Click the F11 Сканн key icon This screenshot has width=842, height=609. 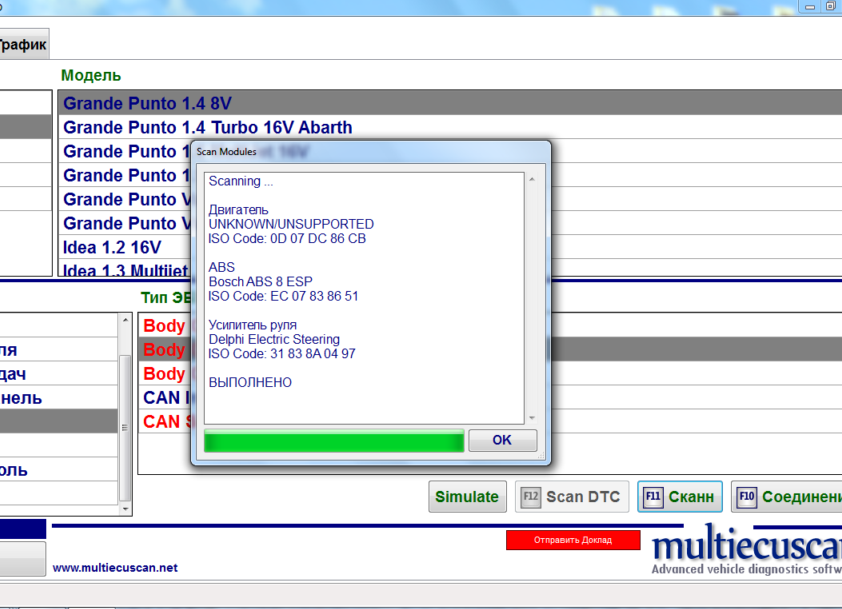(x=653, y=497)
